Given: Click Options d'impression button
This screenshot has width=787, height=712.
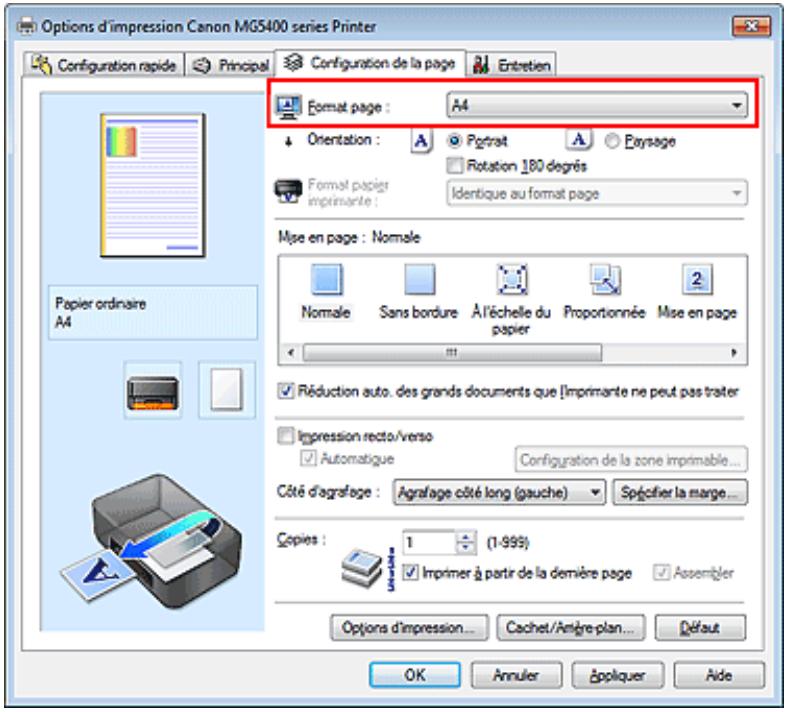Looking at the screenshot, I should (409, 628).
